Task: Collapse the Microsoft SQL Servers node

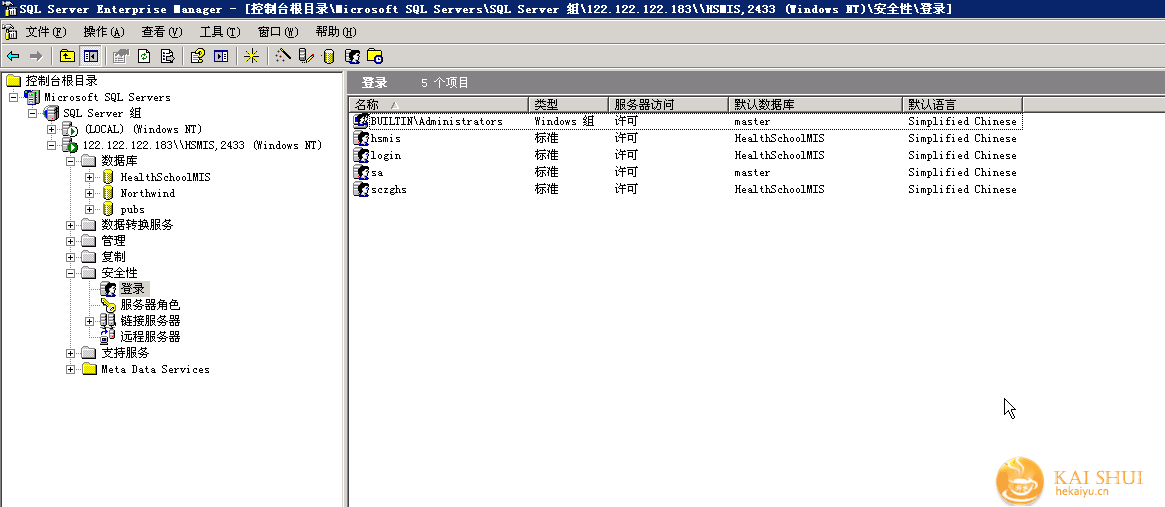Action: click(13, 97)
